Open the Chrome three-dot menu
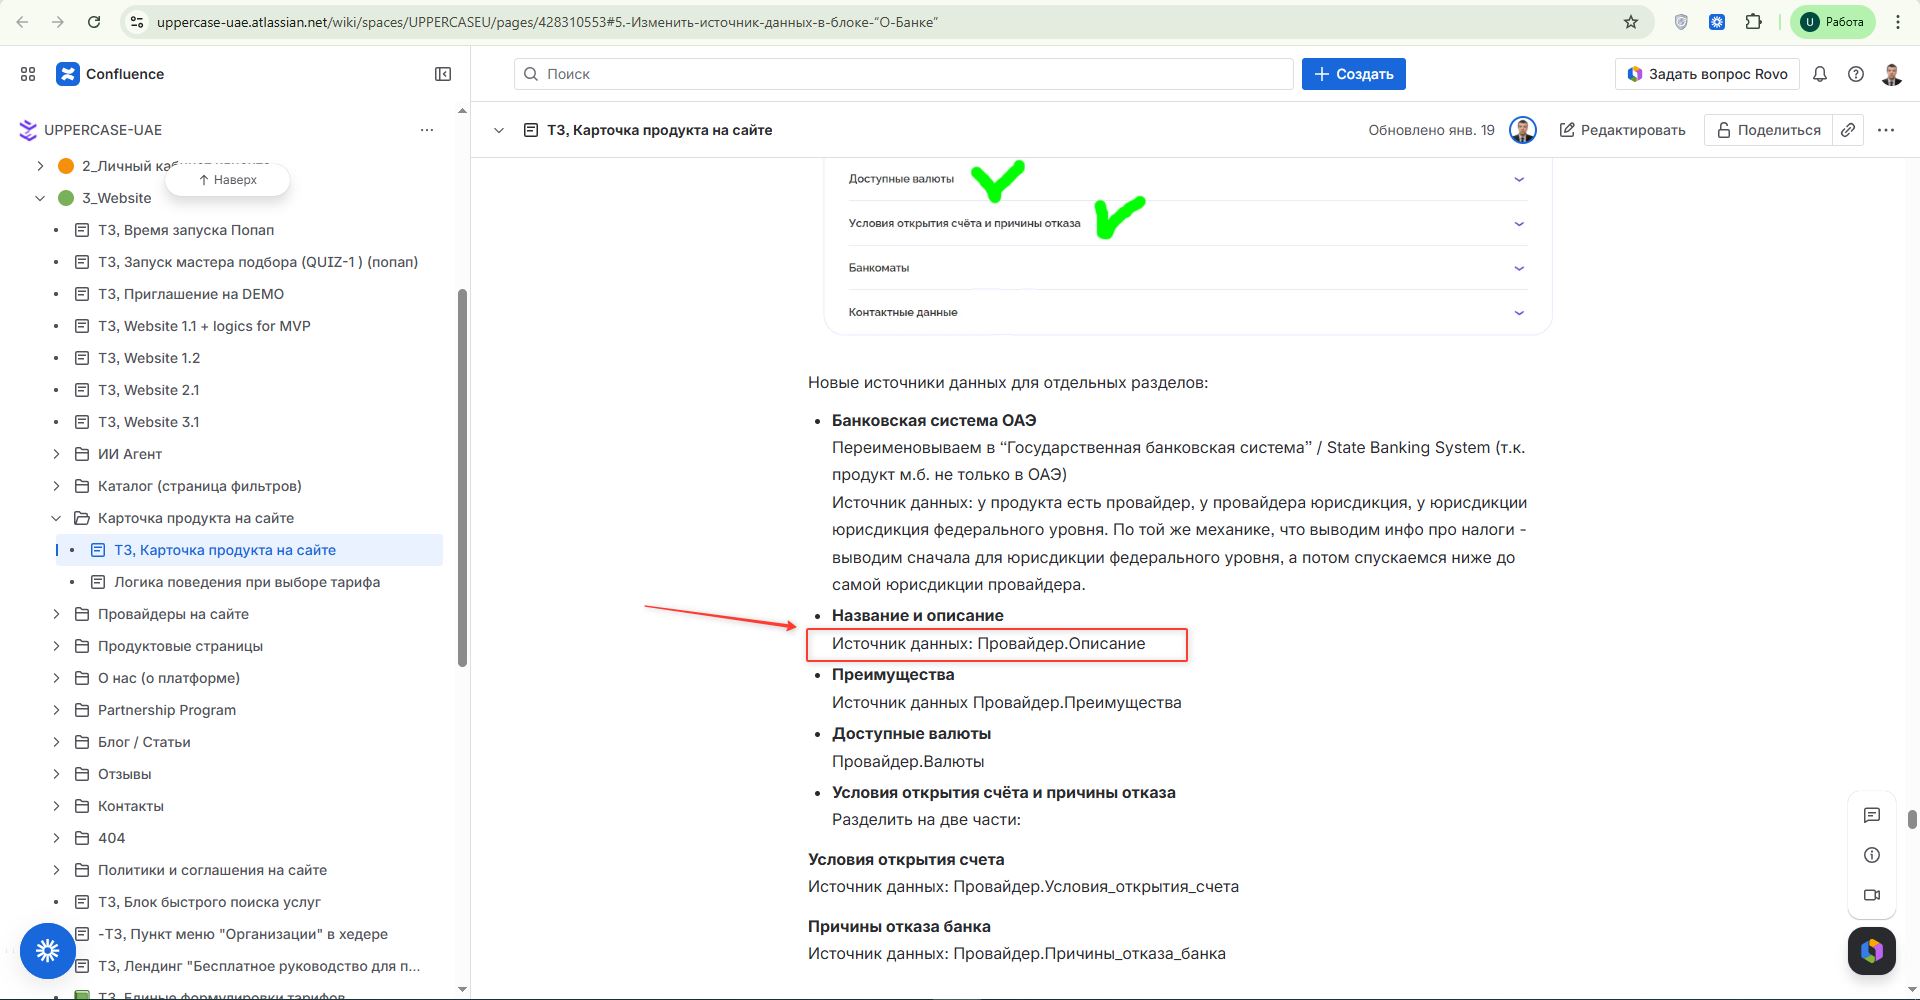This screenshot has height=1000, width=1920. [1898, 22]
